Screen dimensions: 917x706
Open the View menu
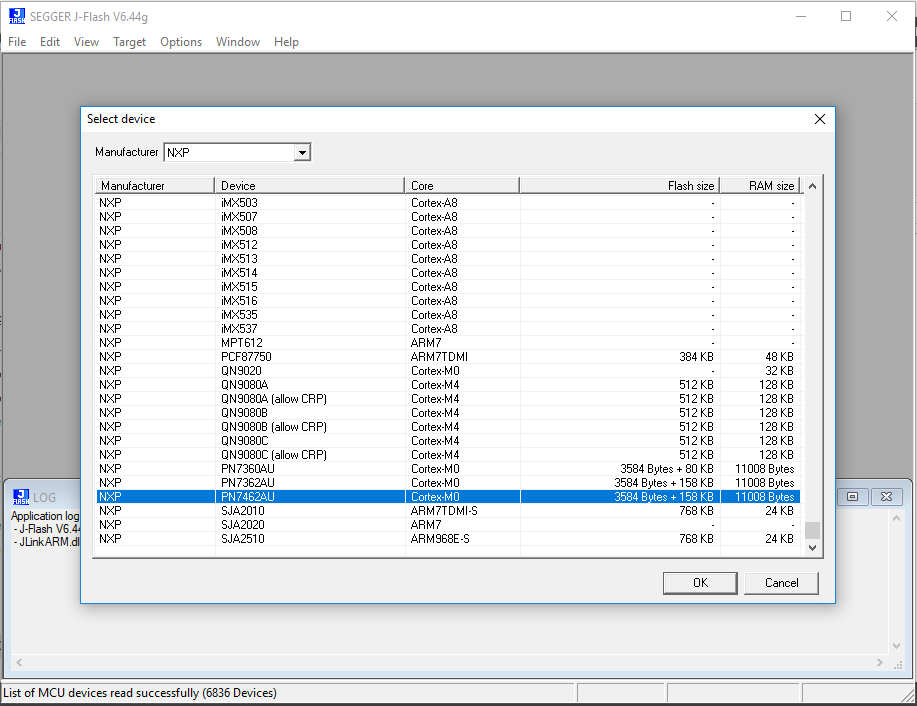pos(86,42)
